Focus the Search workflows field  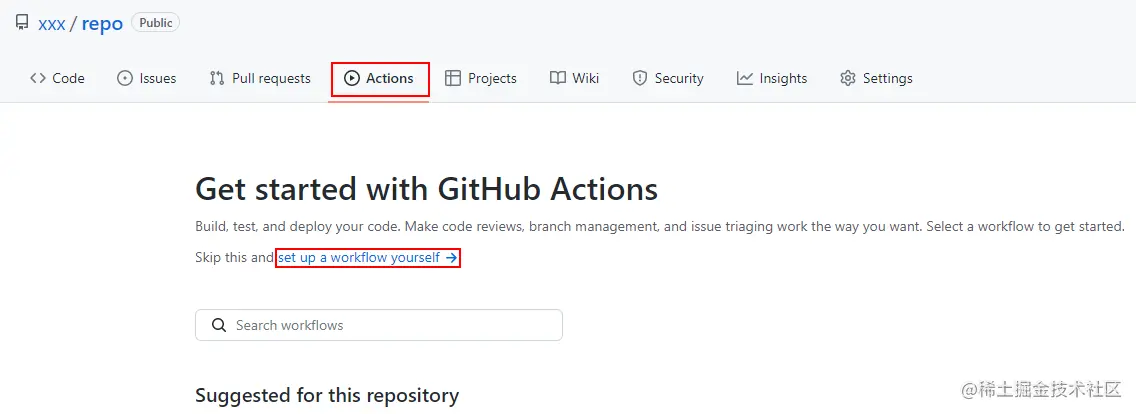click(x=379, y=325)
